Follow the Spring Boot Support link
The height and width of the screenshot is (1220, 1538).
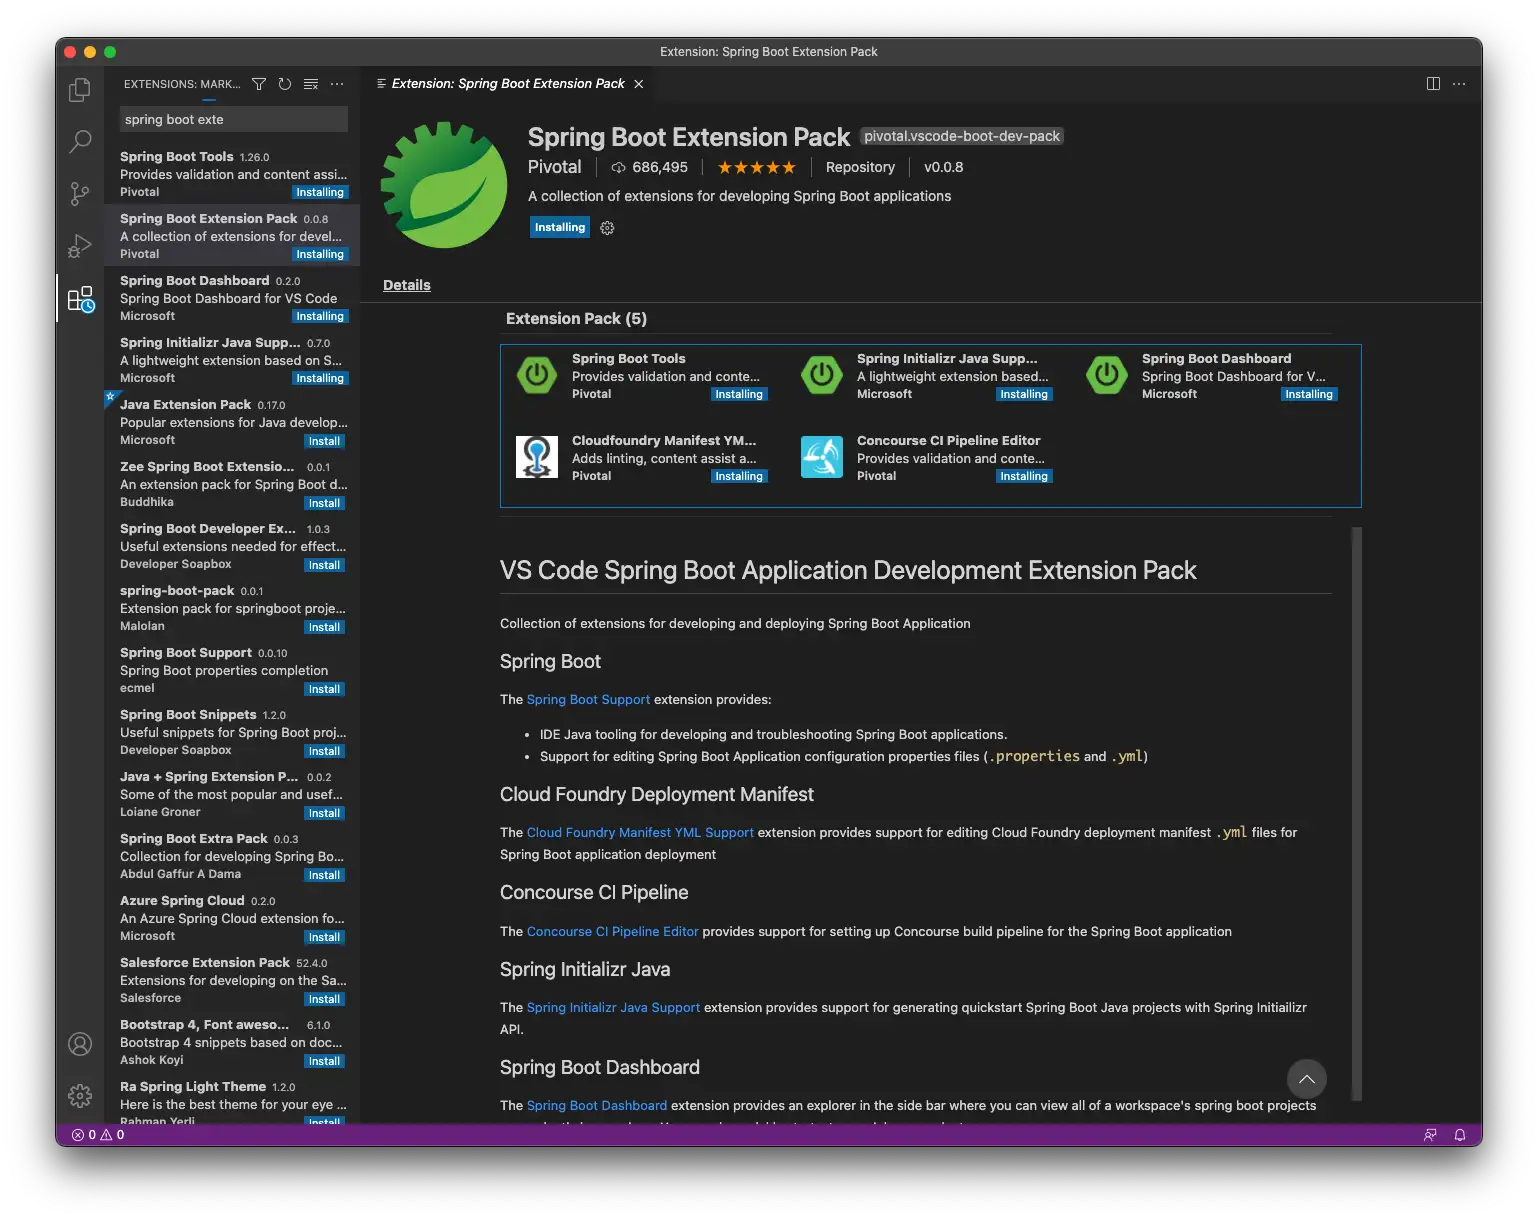click(x=588, y=700)
